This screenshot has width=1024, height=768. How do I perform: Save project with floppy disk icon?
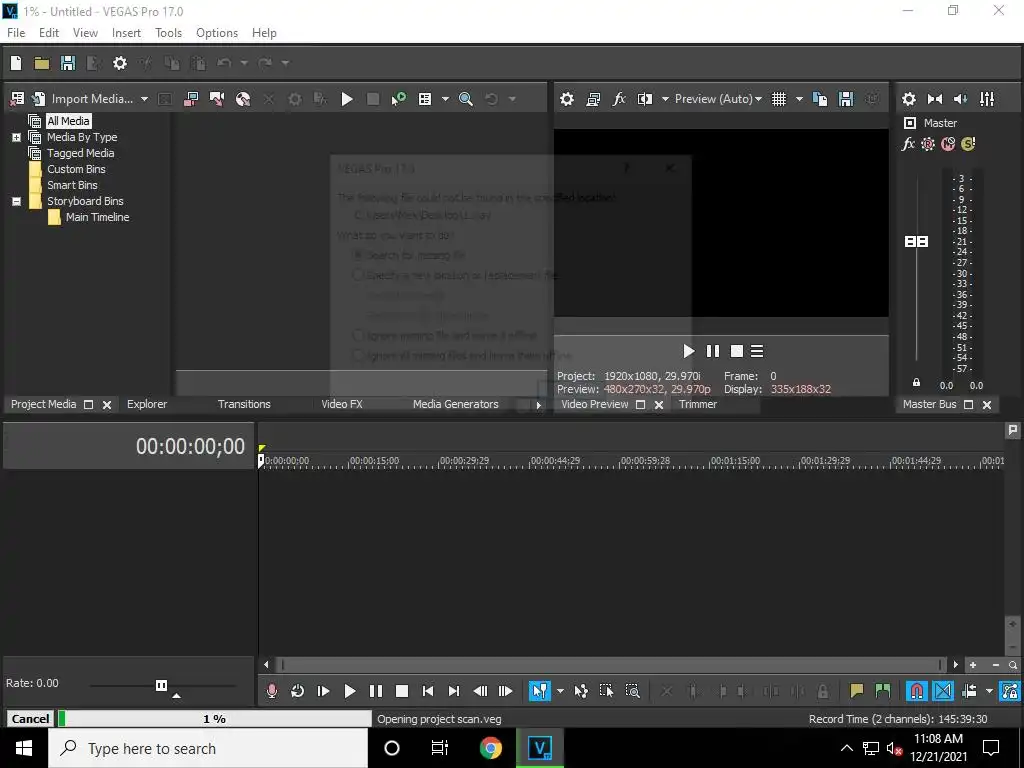68,63
